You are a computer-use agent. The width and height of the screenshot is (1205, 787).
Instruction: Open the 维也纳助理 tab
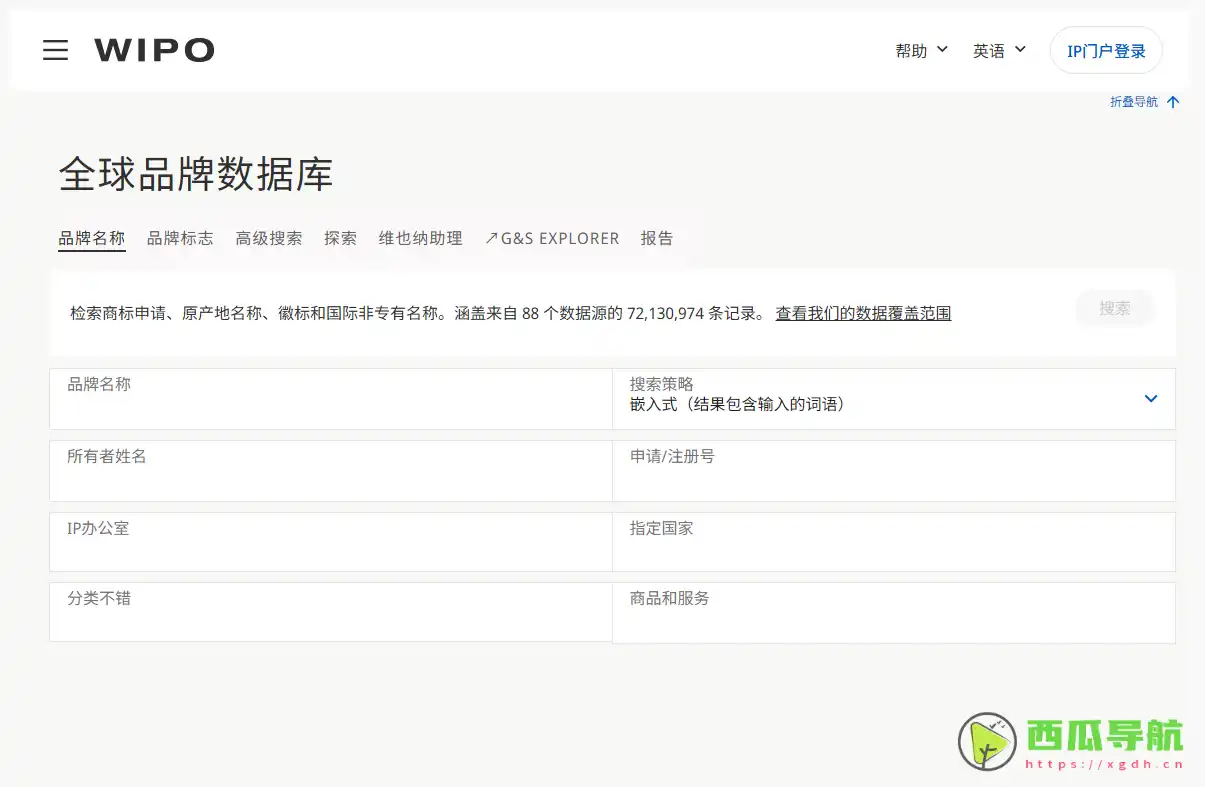click(x=420, y=238)
